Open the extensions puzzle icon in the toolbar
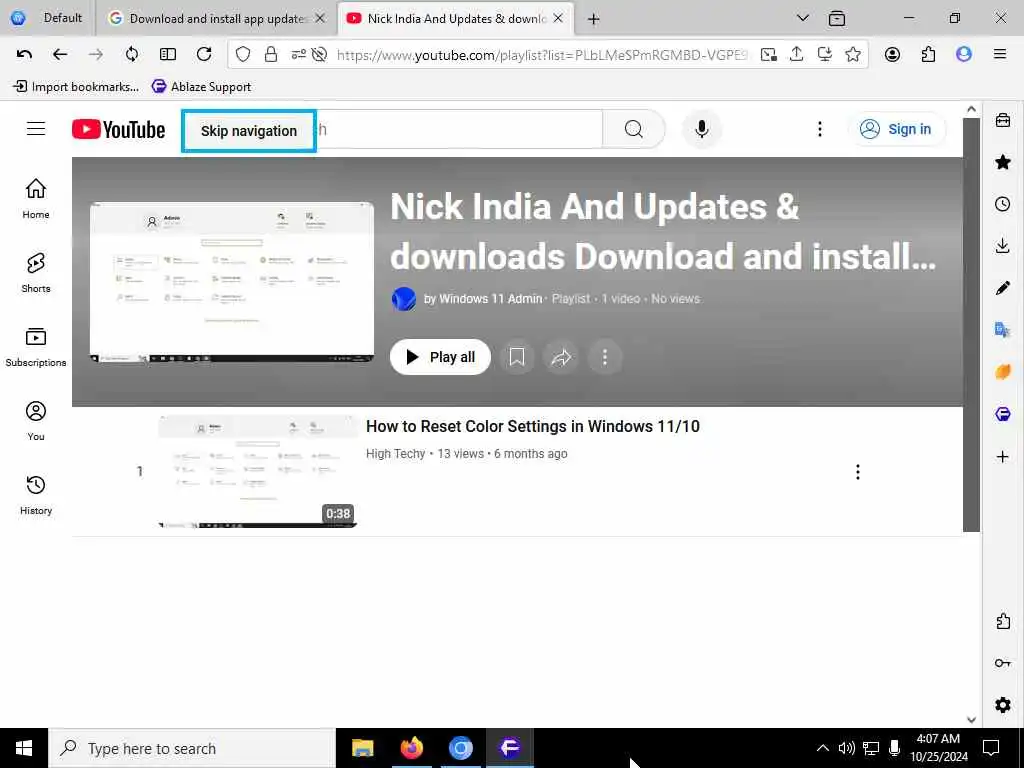 [x=928, y=54]
